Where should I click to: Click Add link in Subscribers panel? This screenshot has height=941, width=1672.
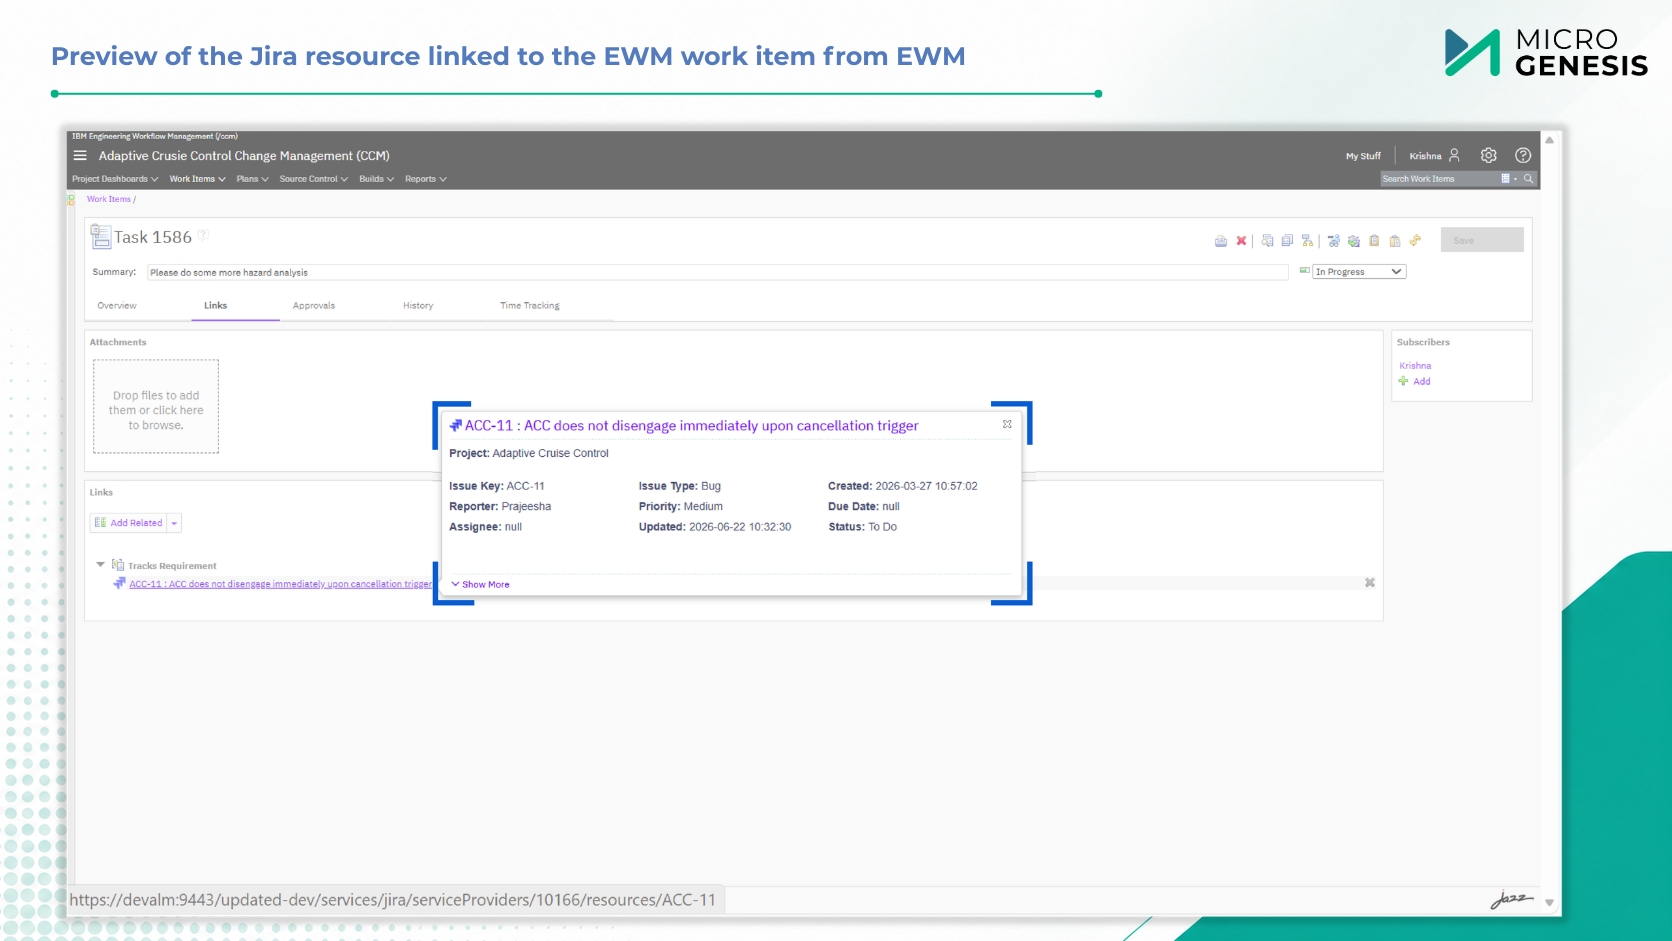tap(1422, 381)
